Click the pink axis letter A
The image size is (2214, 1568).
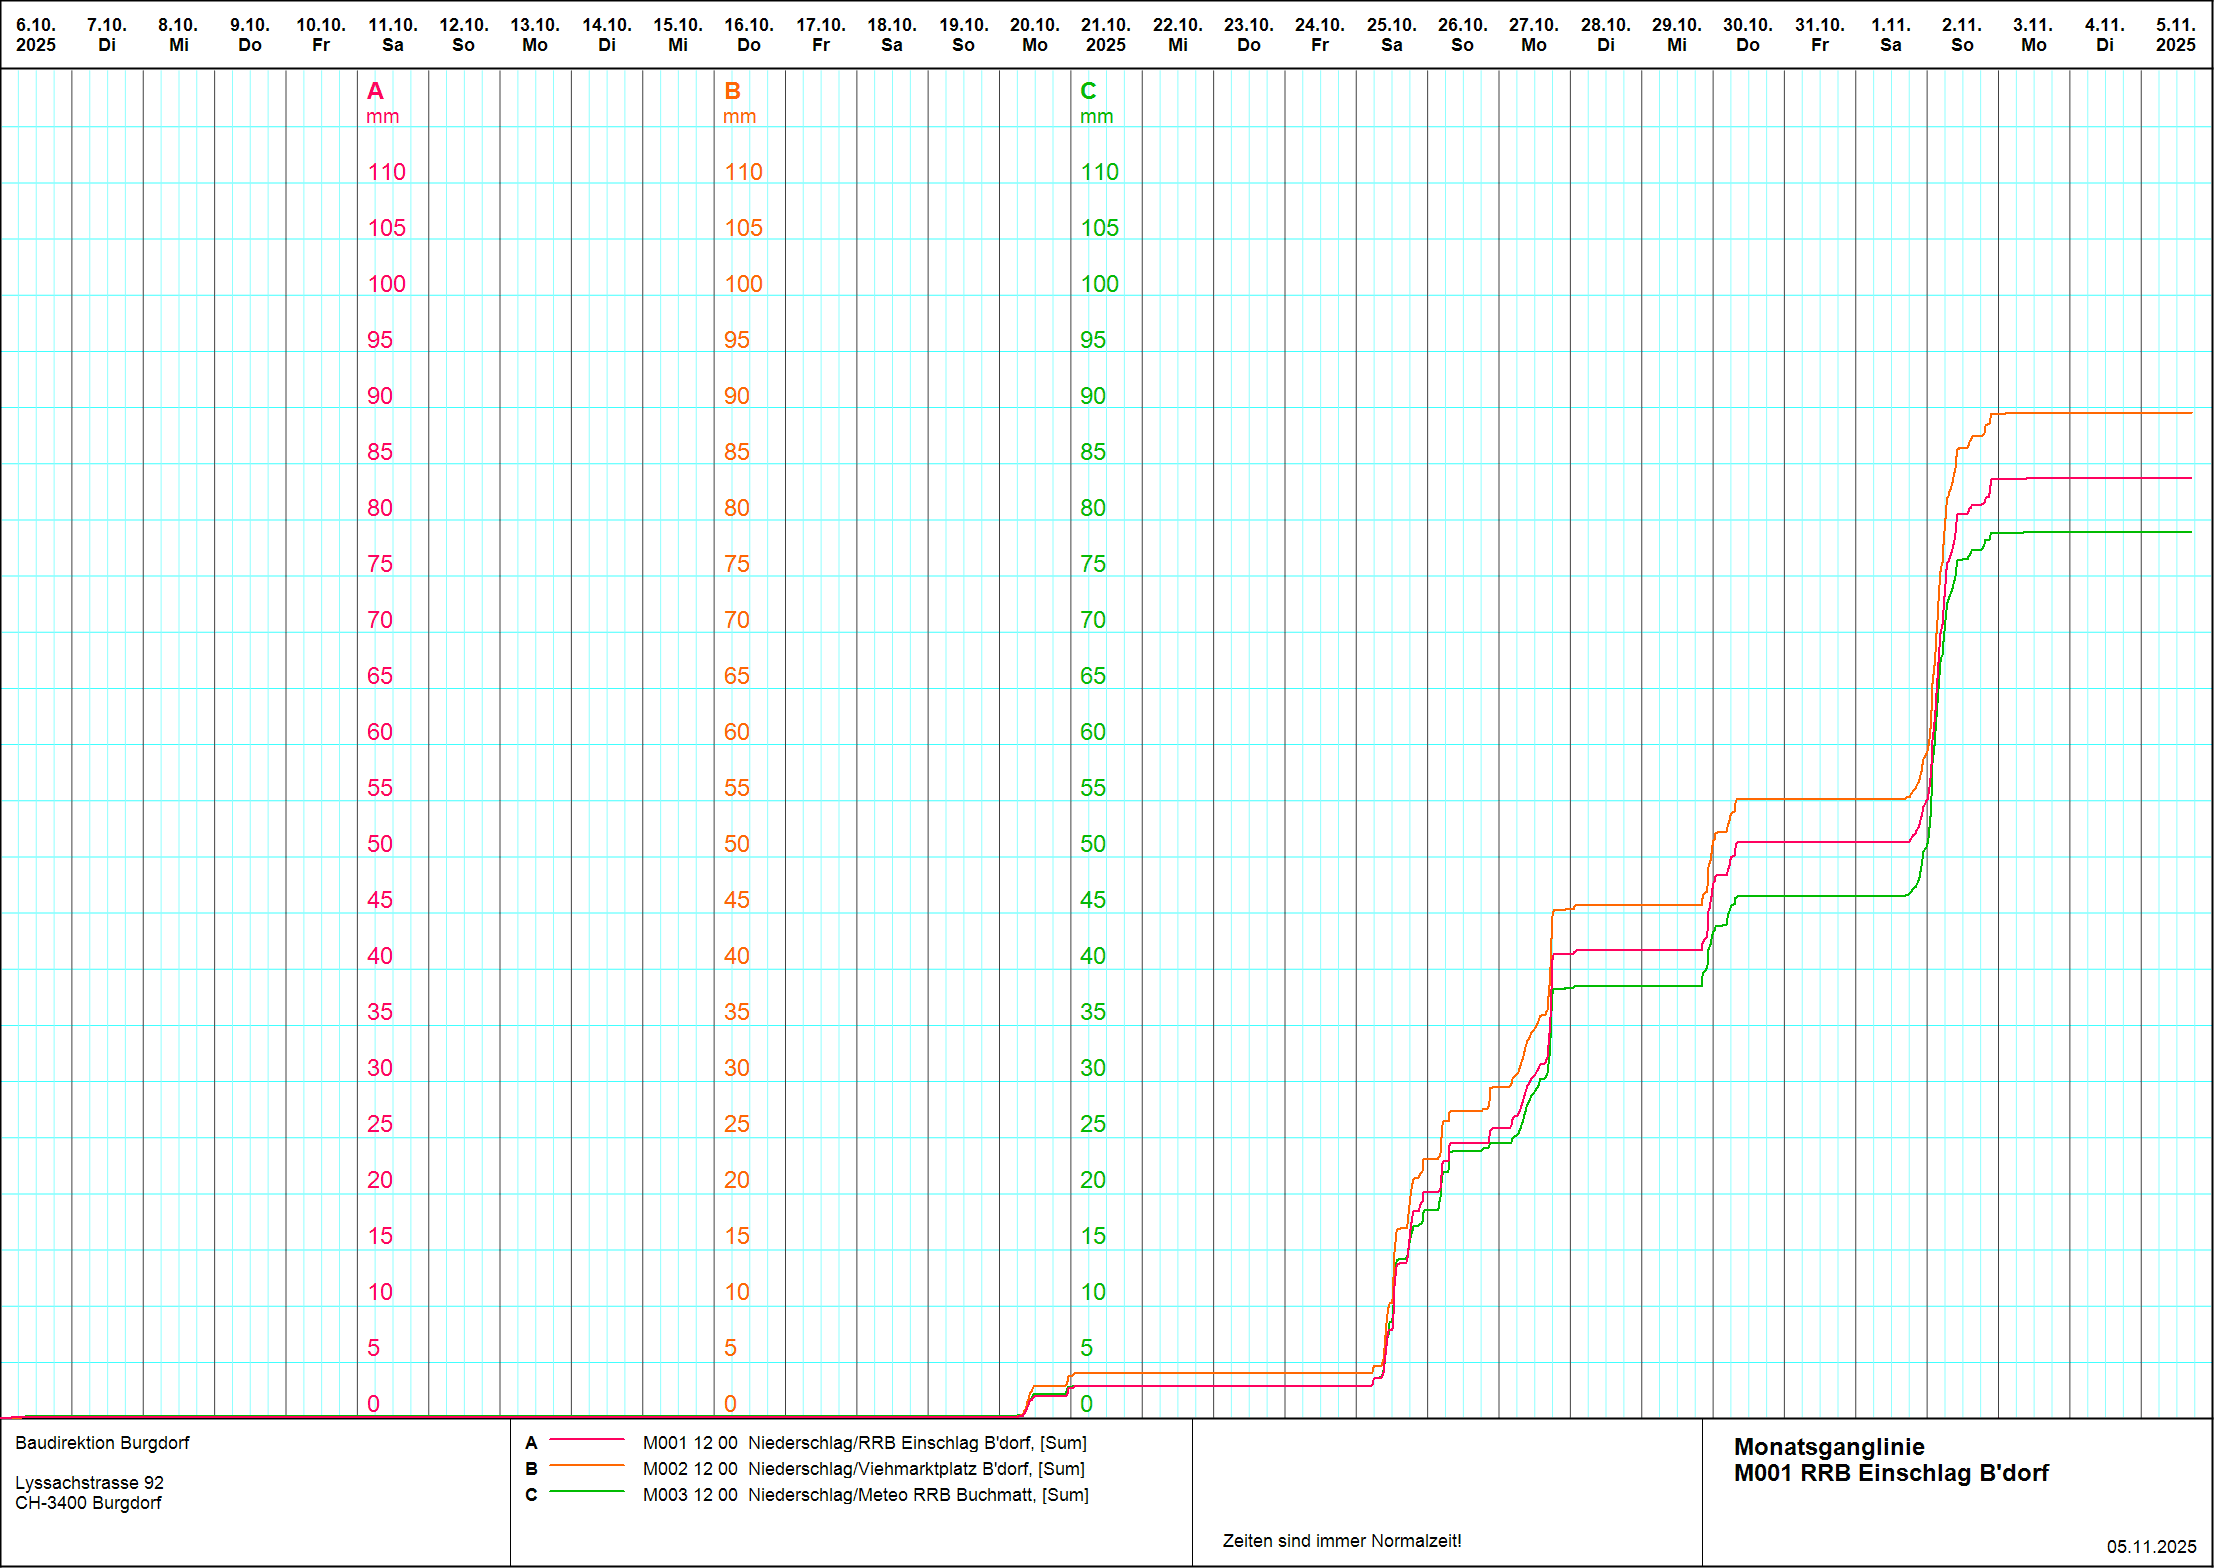(375, 91)
